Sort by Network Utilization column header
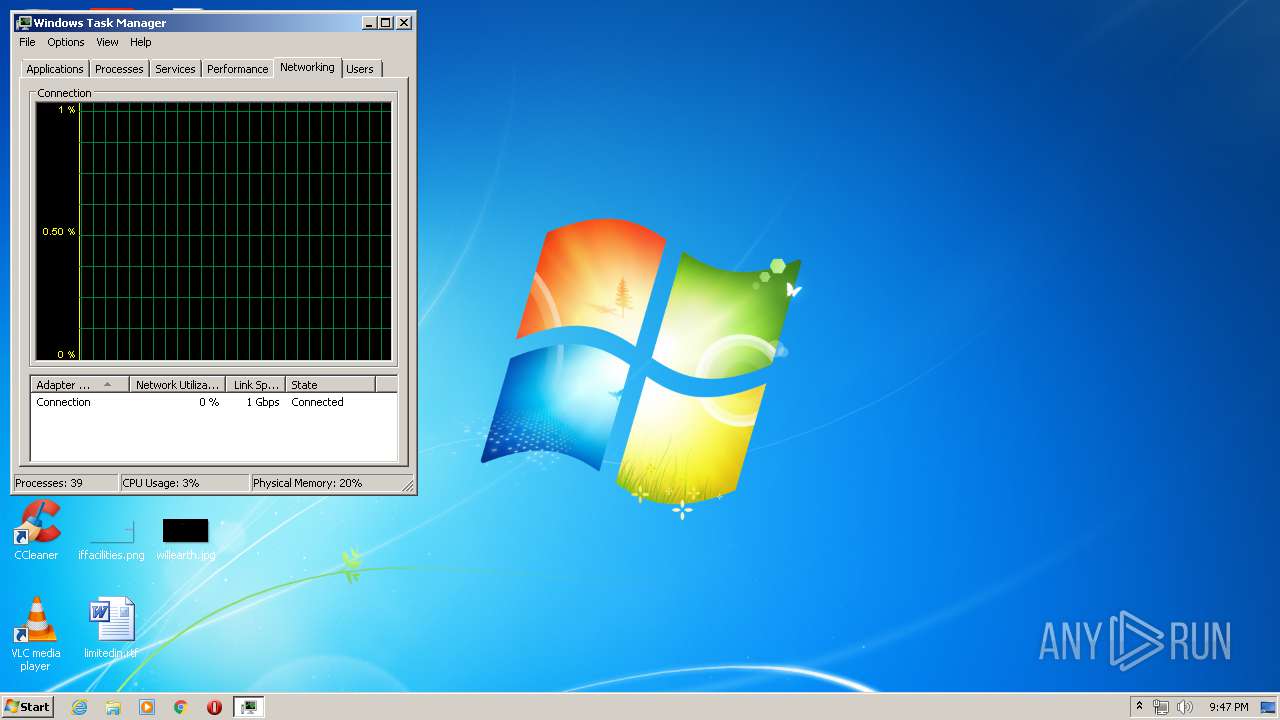Image resolution: width=1280 pixels, height=720 pixels. coord(177,384)
